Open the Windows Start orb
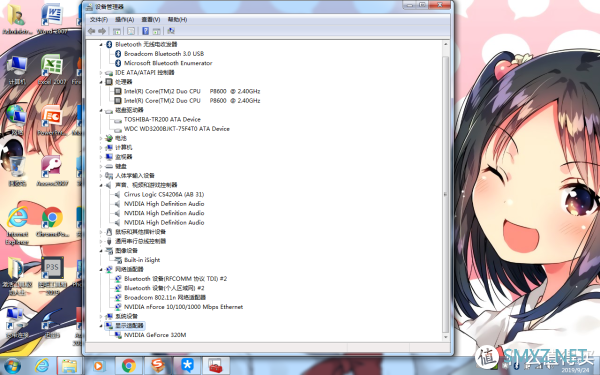 (x=12, y=366)
